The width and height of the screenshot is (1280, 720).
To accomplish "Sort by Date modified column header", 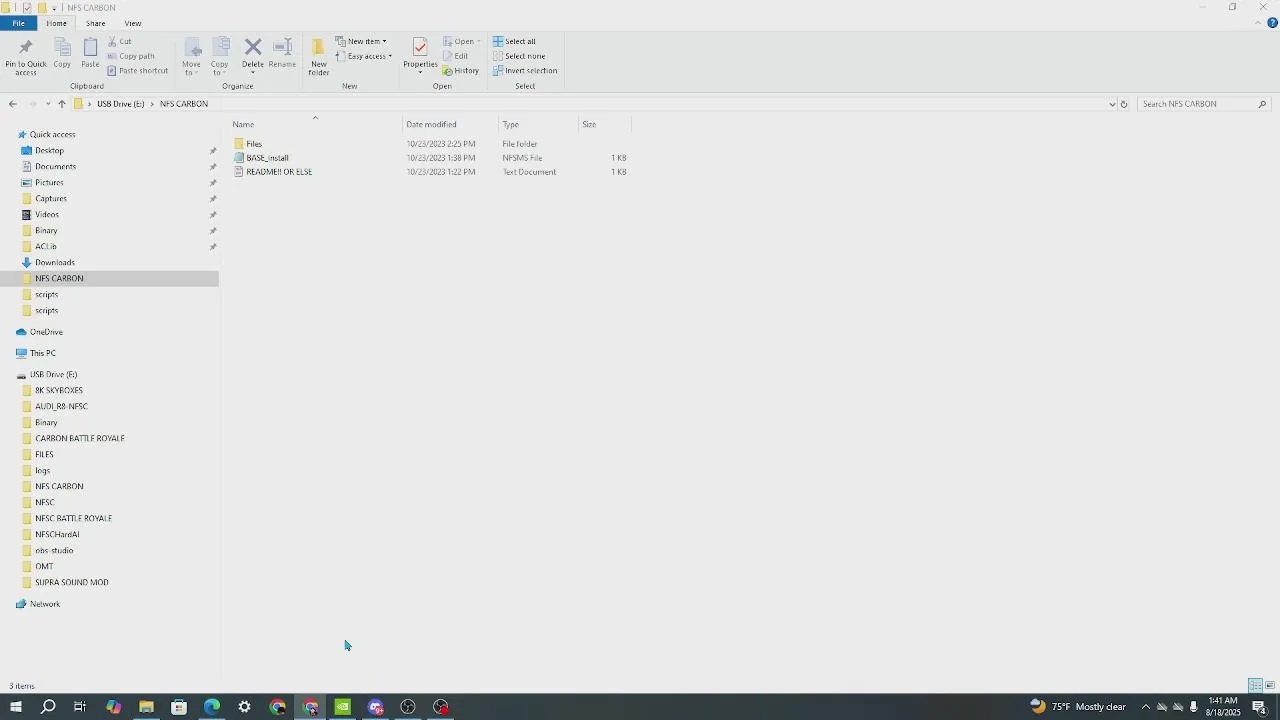I will click(x=449, y=124).
